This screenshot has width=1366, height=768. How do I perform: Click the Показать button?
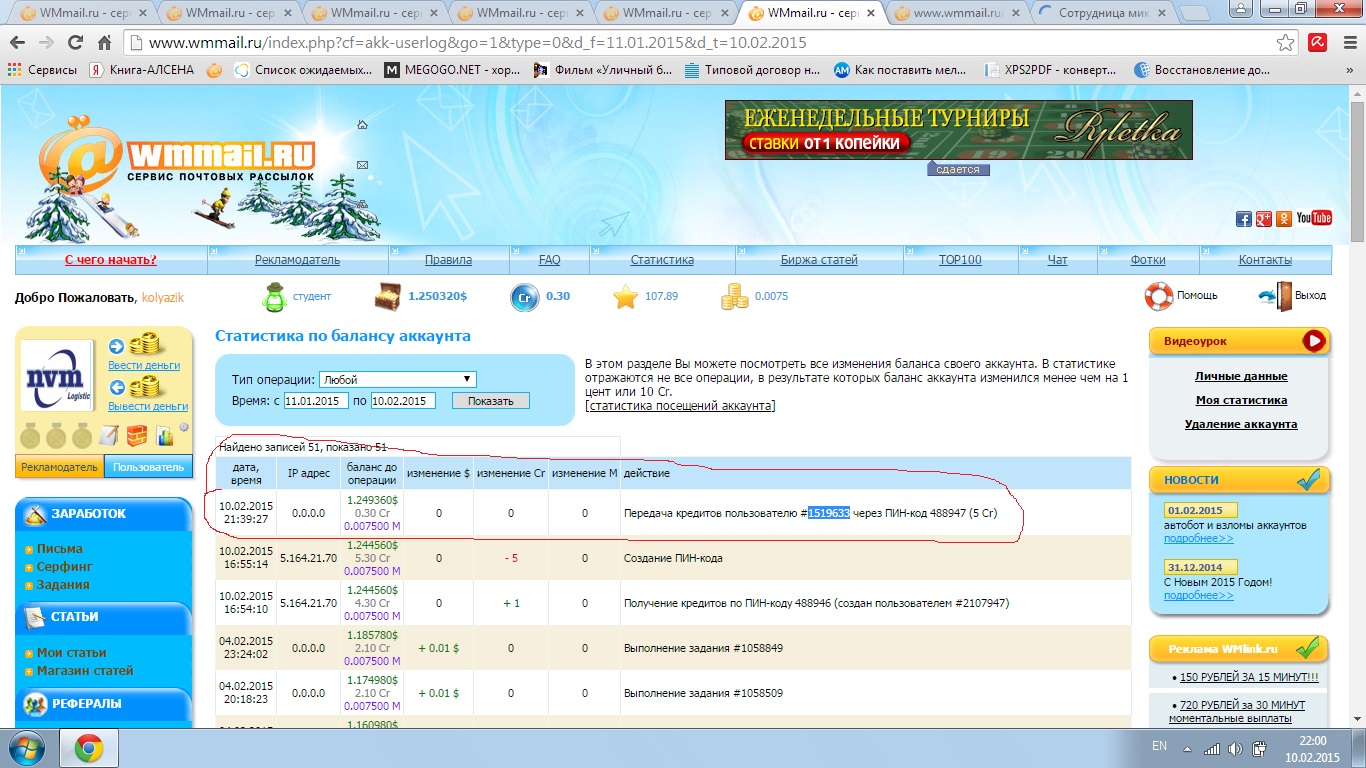(x=490, y=401)
